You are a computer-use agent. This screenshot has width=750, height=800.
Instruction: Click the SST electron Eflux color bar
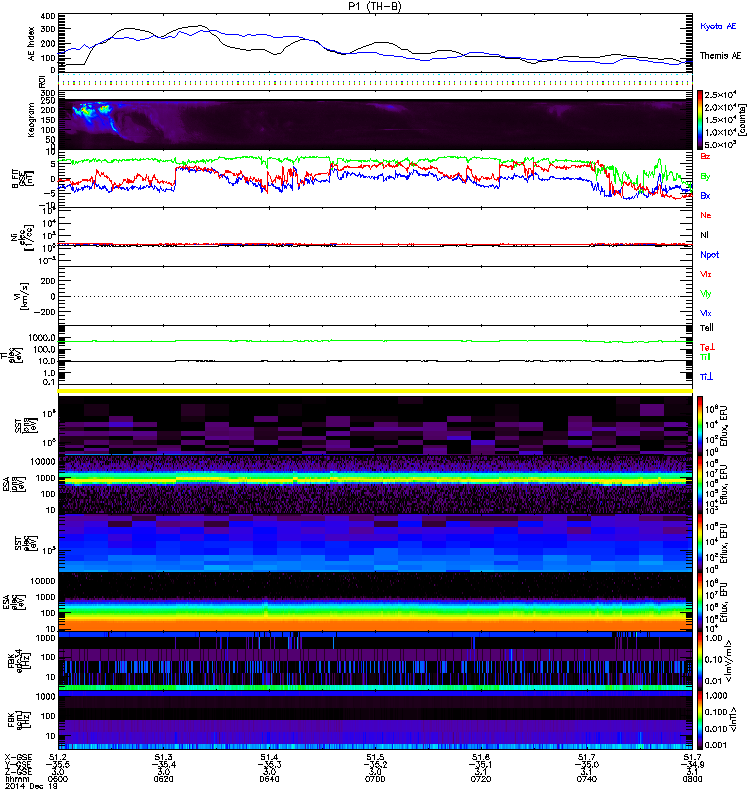[x=700, y=543]
